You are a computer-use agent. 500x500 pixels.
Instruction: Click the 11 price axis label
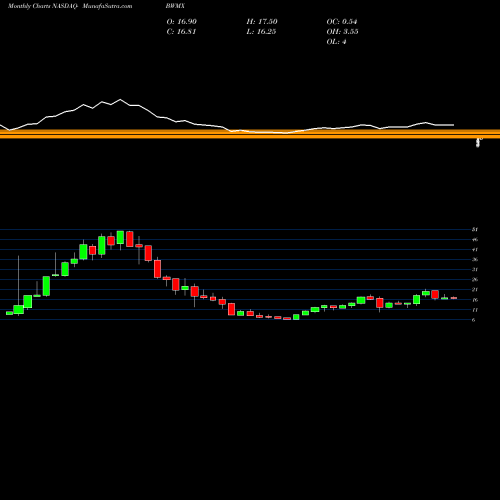[x=475, y=310]
